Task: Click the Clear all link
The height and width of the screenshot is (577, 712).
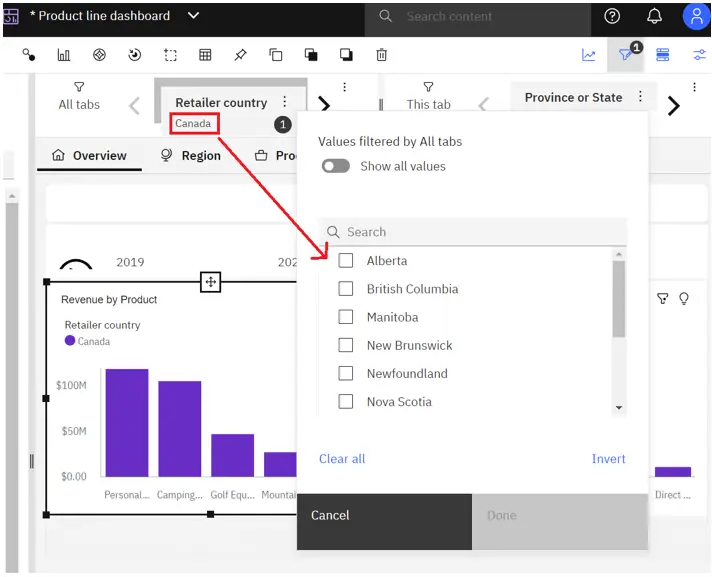Action: (x=342, y=459)
